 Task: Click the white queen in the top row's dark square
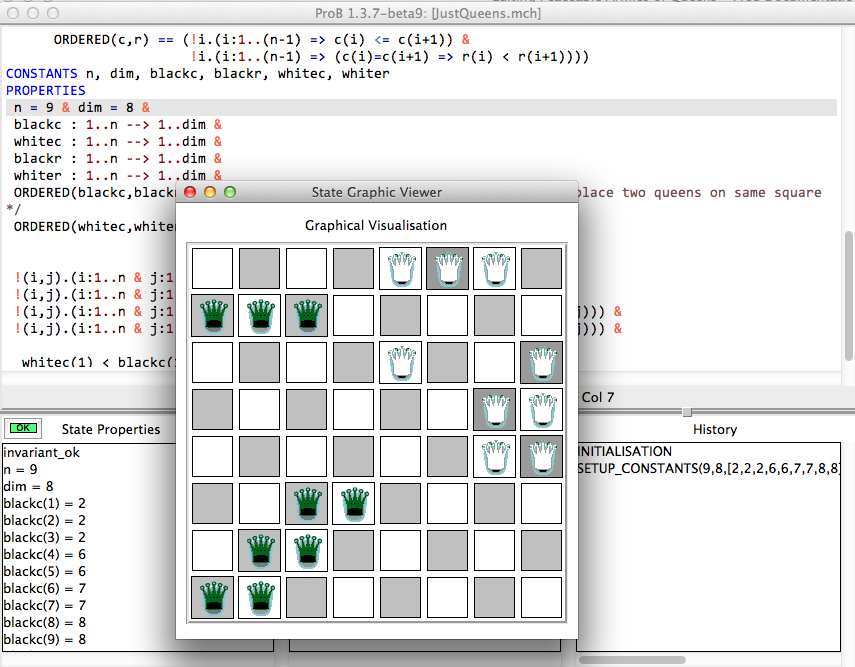tap(447, 268)
